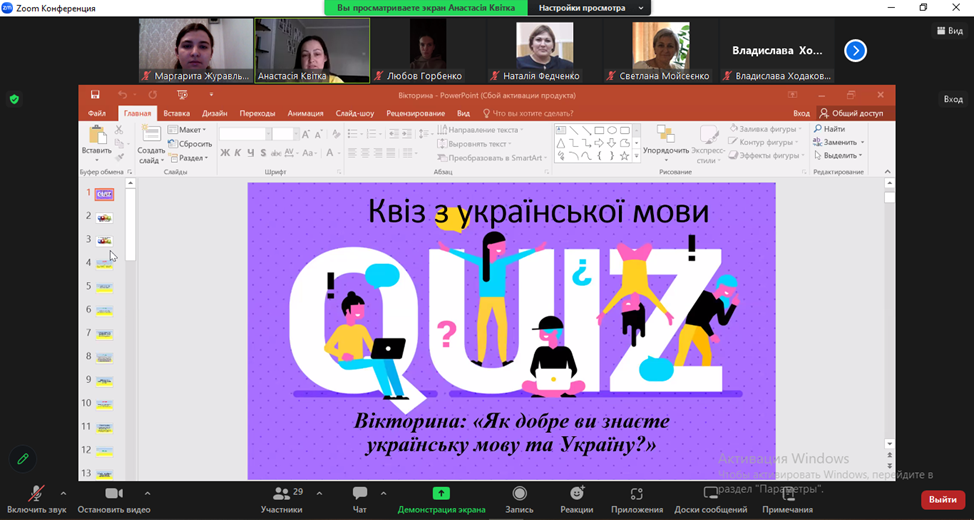Click the green pencil annotate icon

pyautogui.click(x=23, y=459)
